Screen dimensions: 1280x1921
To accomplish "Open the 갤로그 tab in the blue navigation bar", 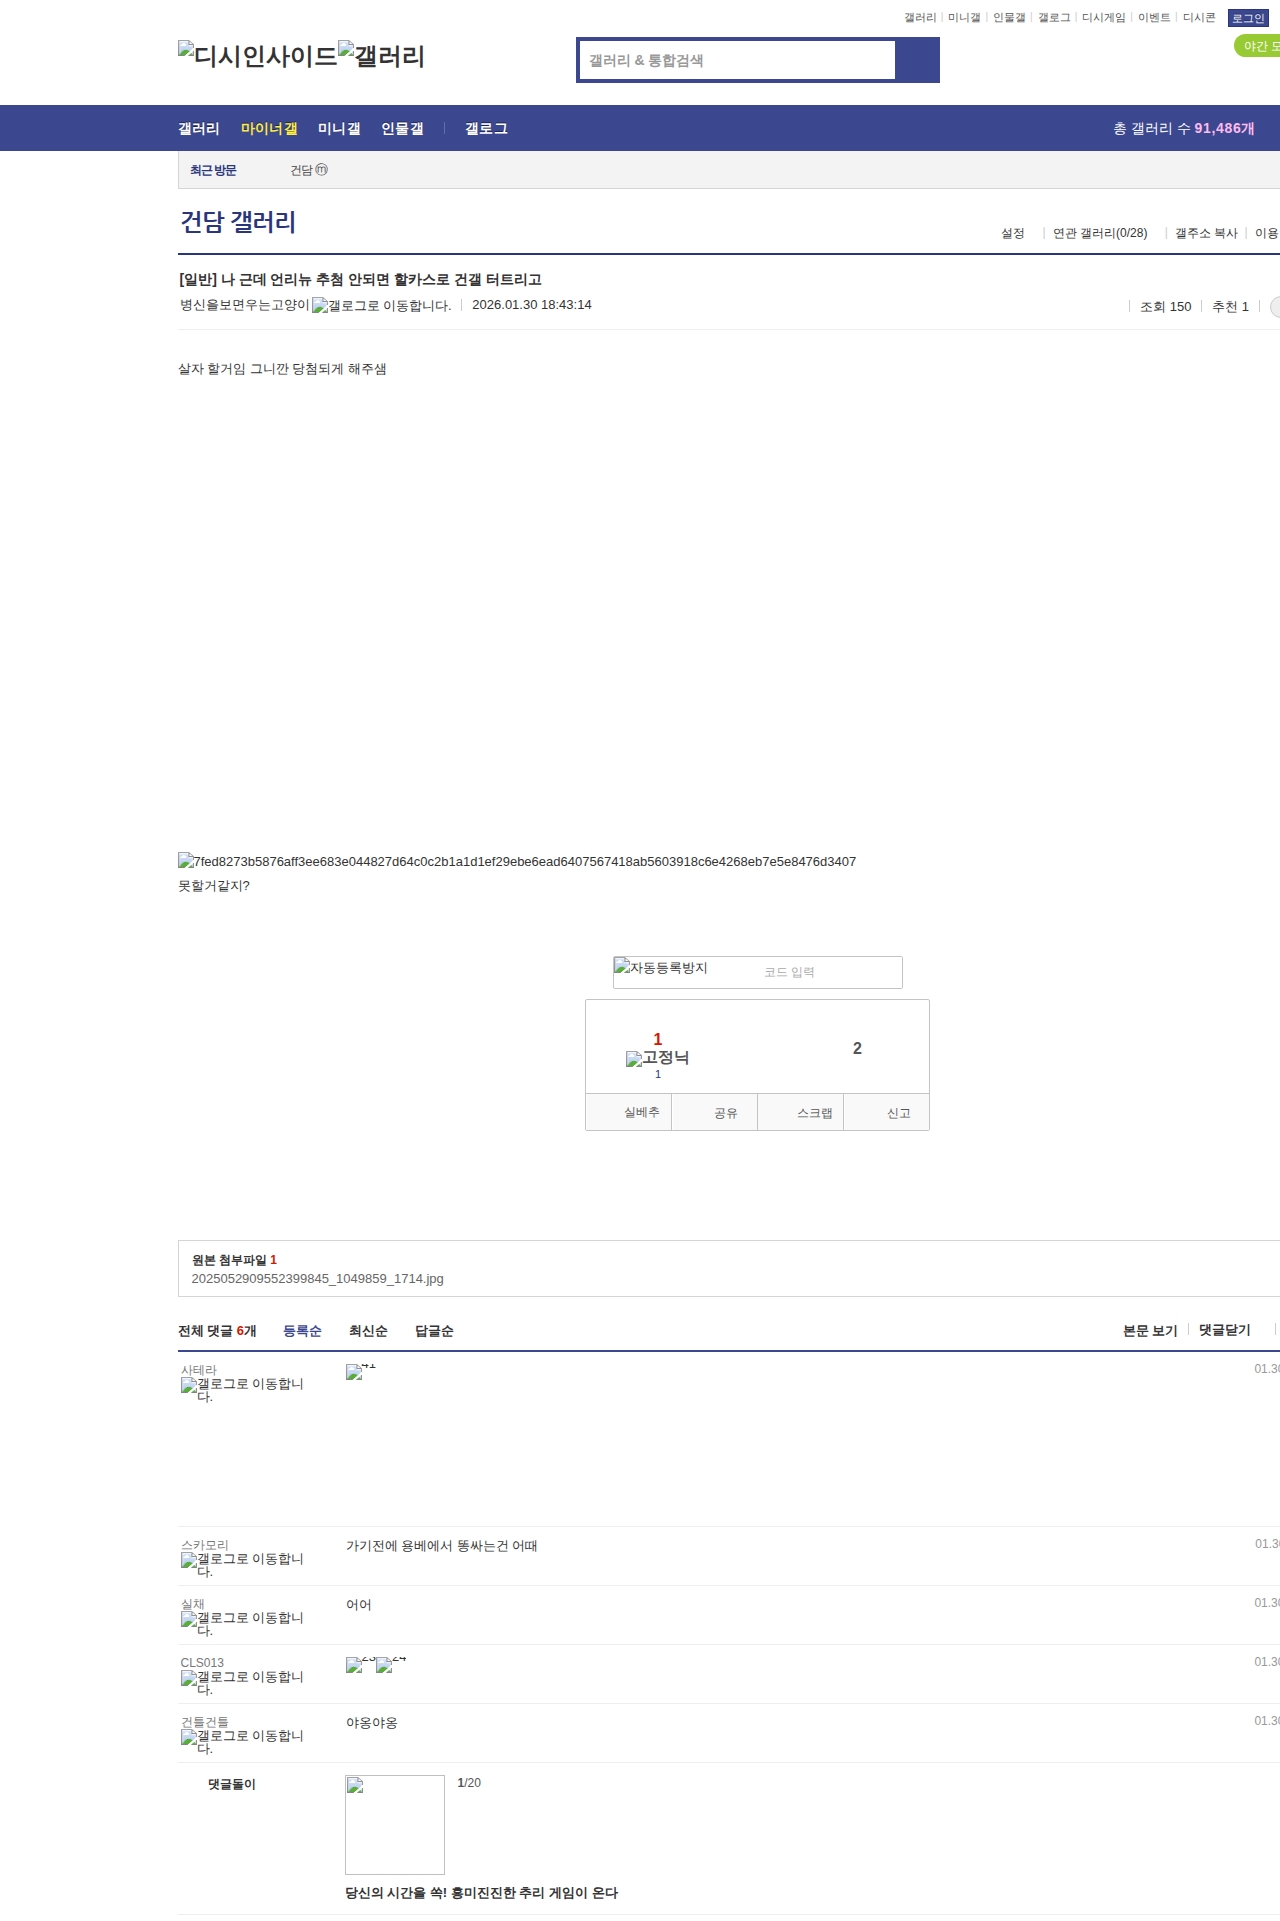I will [x=486, y=128].
